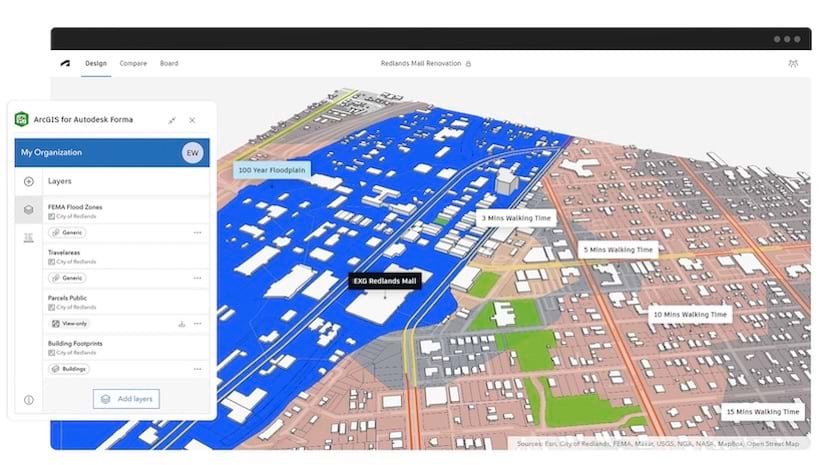Viewport: 826px width, 465px height.
Task: Collapse the ArcGIS panel with pin icon
Action: pyautogui.click(x=172, y=121)
